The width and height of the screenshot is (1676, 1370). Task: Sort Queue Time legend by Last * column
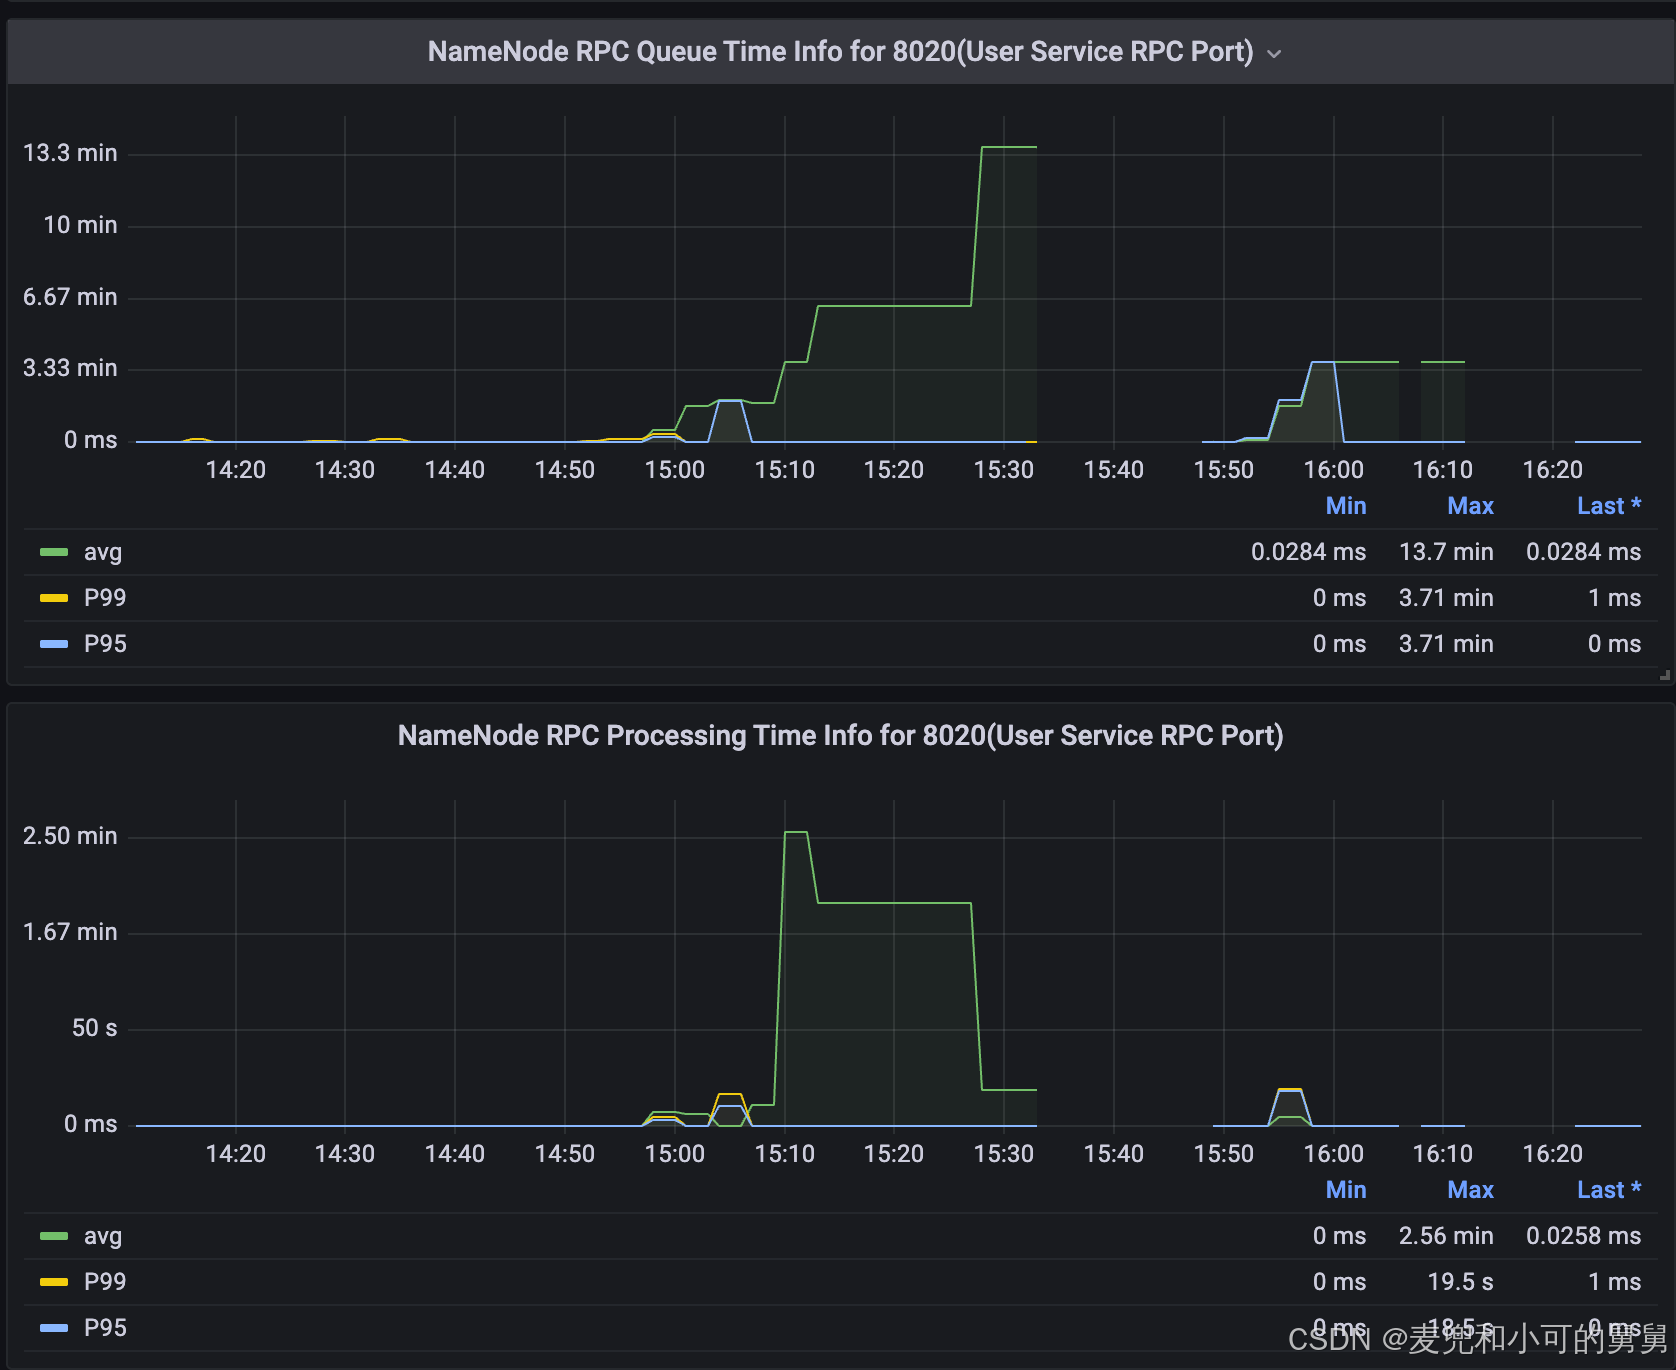[x=1609, y=506]
